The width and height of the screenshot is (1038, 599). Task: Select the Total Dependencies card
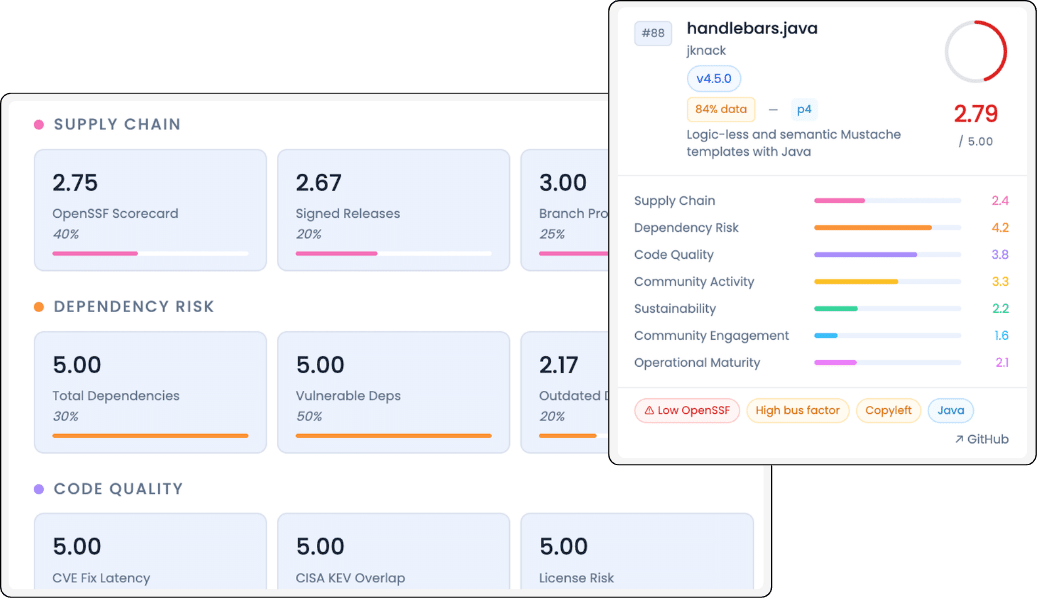click(150, 392)
